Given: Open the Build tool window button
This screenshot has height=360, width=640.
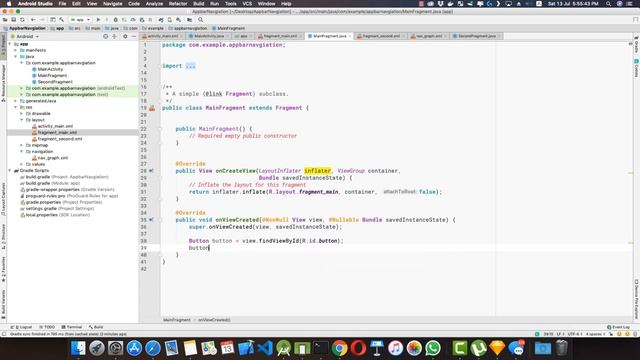Looking at the screenshot, I should (96, 327).
